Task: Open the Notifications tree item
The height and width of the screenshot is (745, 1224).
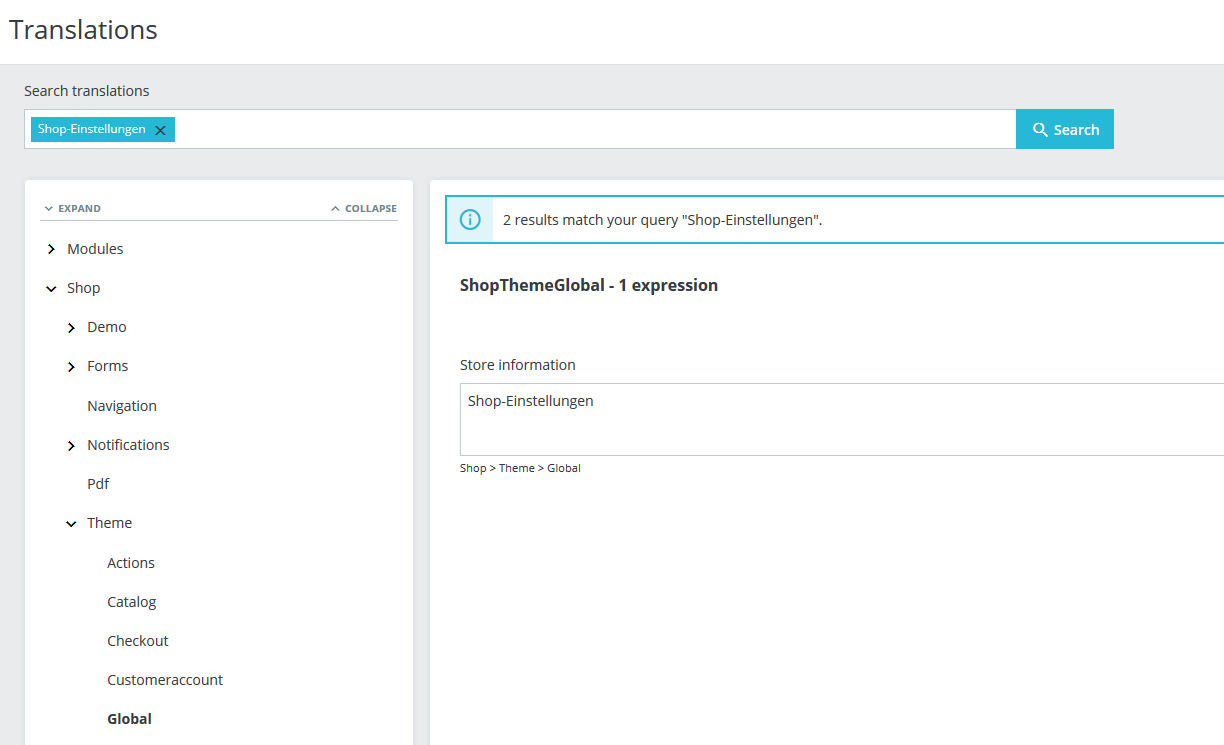Action: [x=128, y=445]
